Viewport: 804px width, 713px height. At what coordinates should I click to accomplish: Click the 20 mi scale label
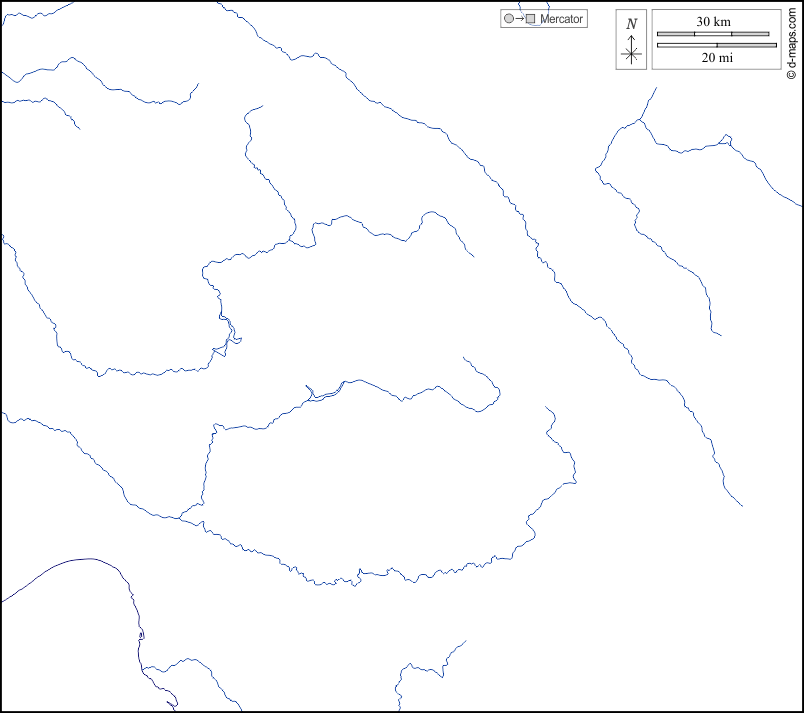[x=716, y=58]
